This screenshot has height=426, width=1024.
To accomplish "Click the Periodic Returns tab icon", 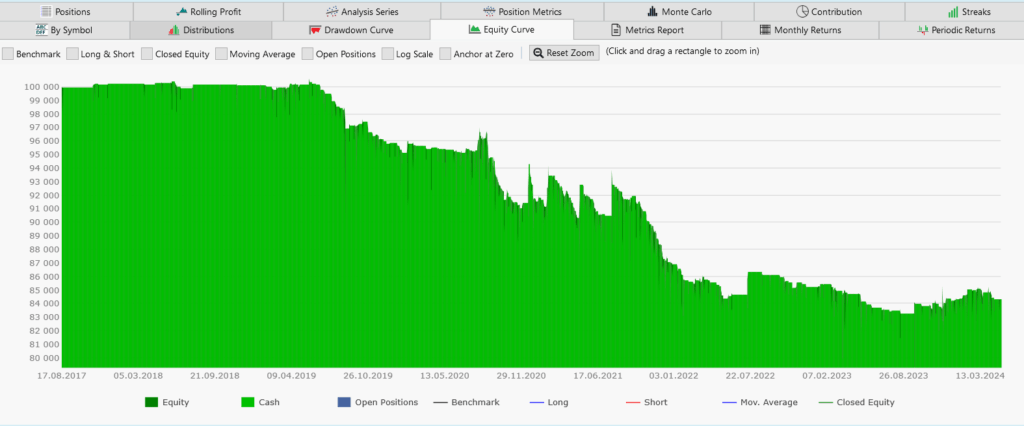I will [x=923, y=30].
